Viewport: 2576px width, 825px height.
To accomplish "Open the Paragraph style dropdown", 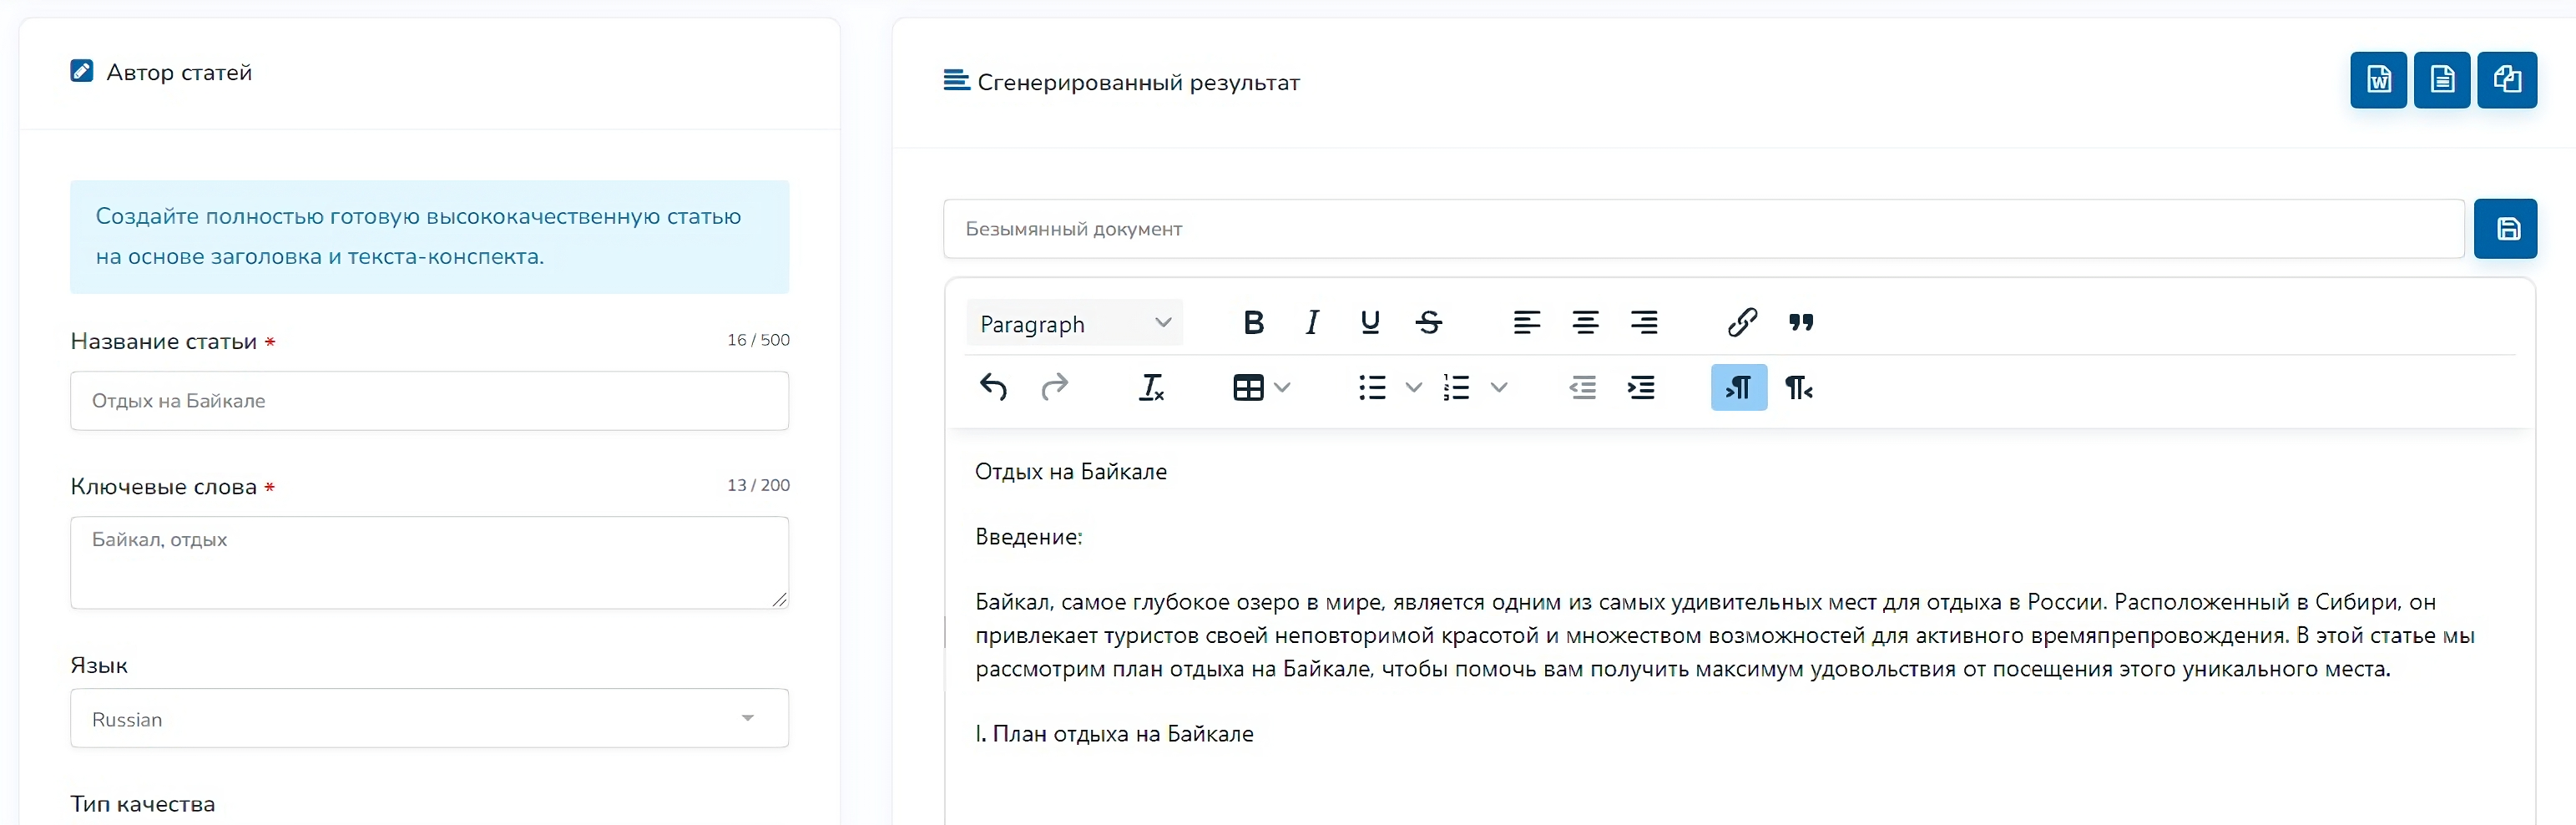I will (1074, 323).
